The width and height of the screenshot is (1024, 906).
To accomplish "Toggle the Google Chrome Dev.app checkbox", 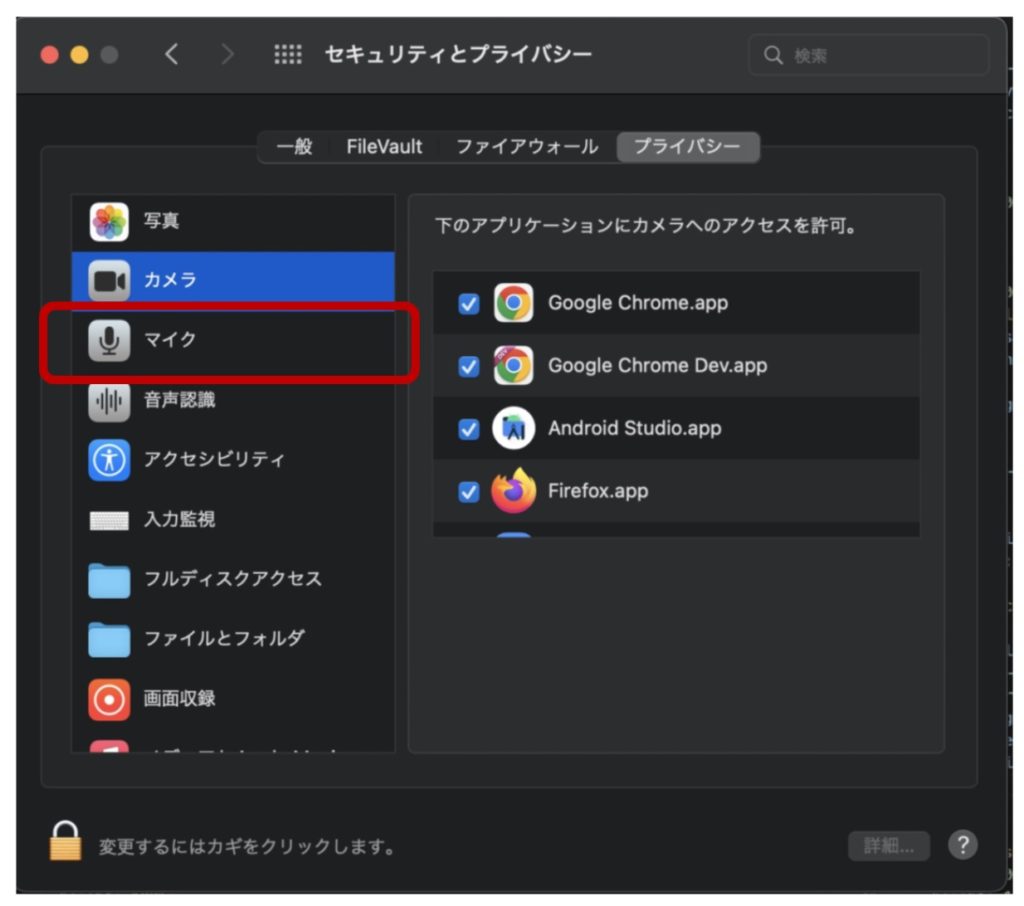I will (x=468, y=367).
